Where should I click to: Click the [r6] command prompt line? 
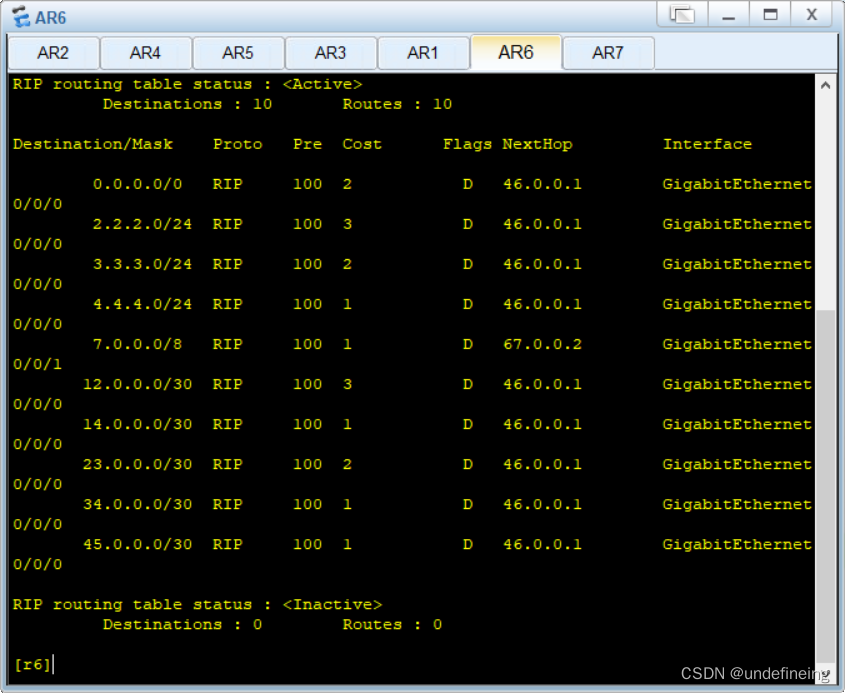click(33, 664)
